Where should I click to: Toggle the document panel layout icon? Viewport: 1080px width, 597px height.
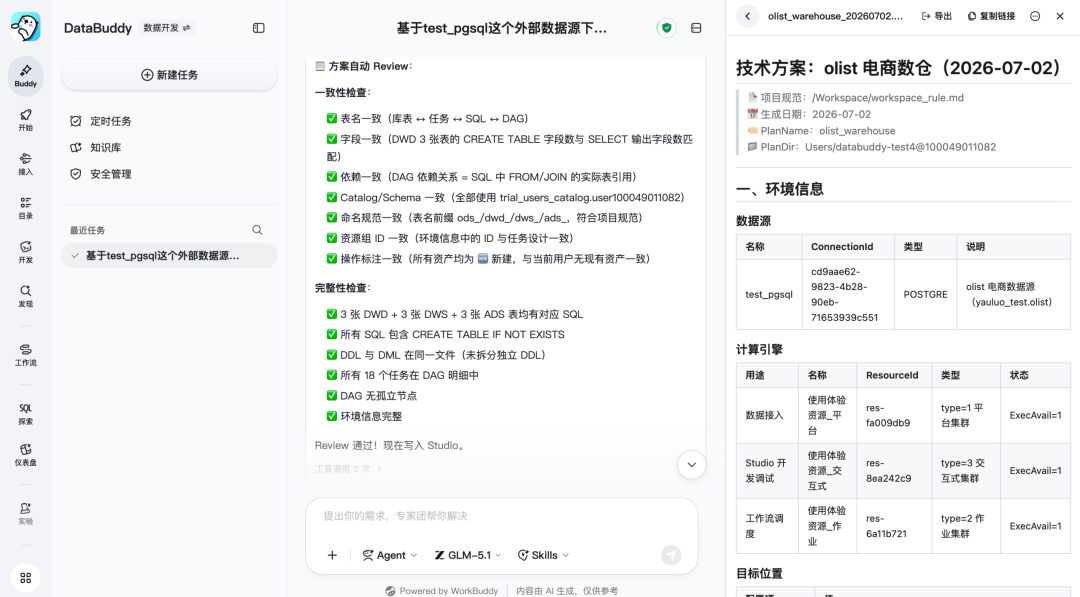696,28
